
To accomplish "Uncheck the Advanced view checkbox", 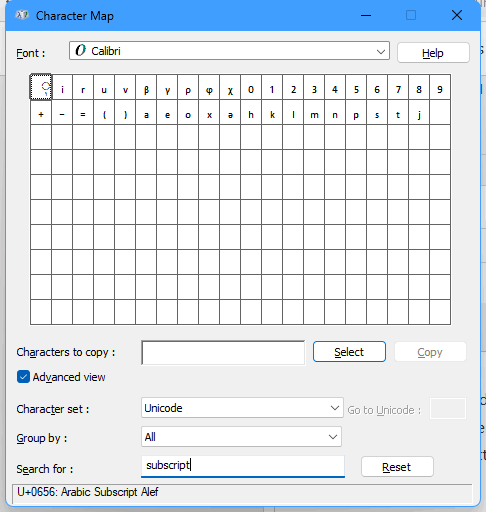I will [23, 377].
